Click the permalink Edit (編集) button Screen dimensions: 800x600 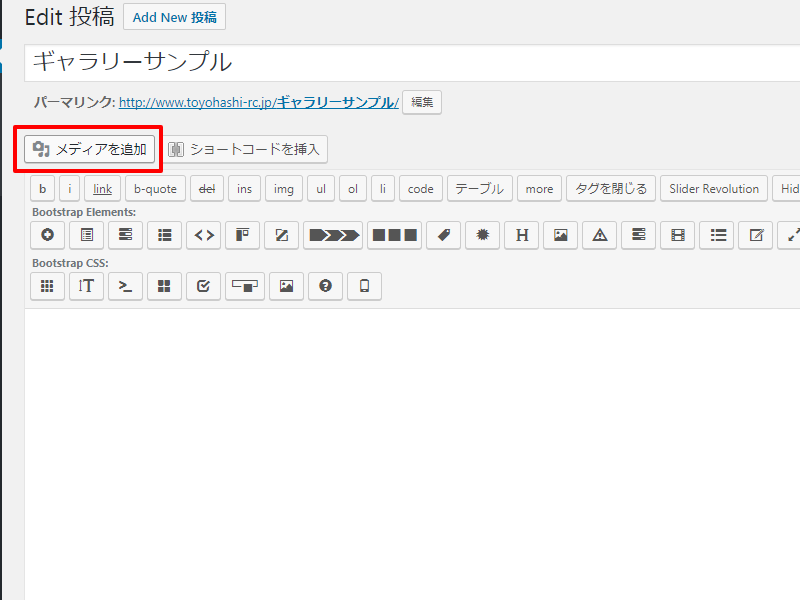tap(422, 102)
